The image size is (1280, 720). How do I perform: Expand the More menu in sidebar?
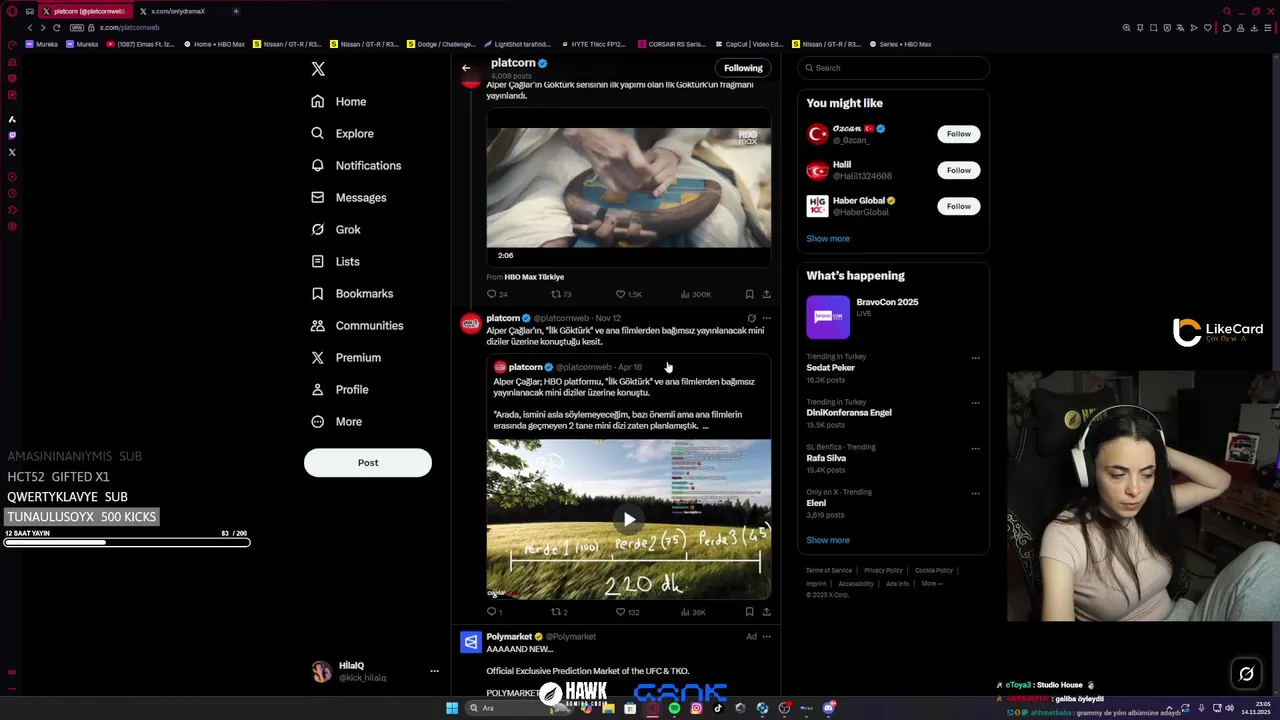pyautogui.click(x=336, y=422)
